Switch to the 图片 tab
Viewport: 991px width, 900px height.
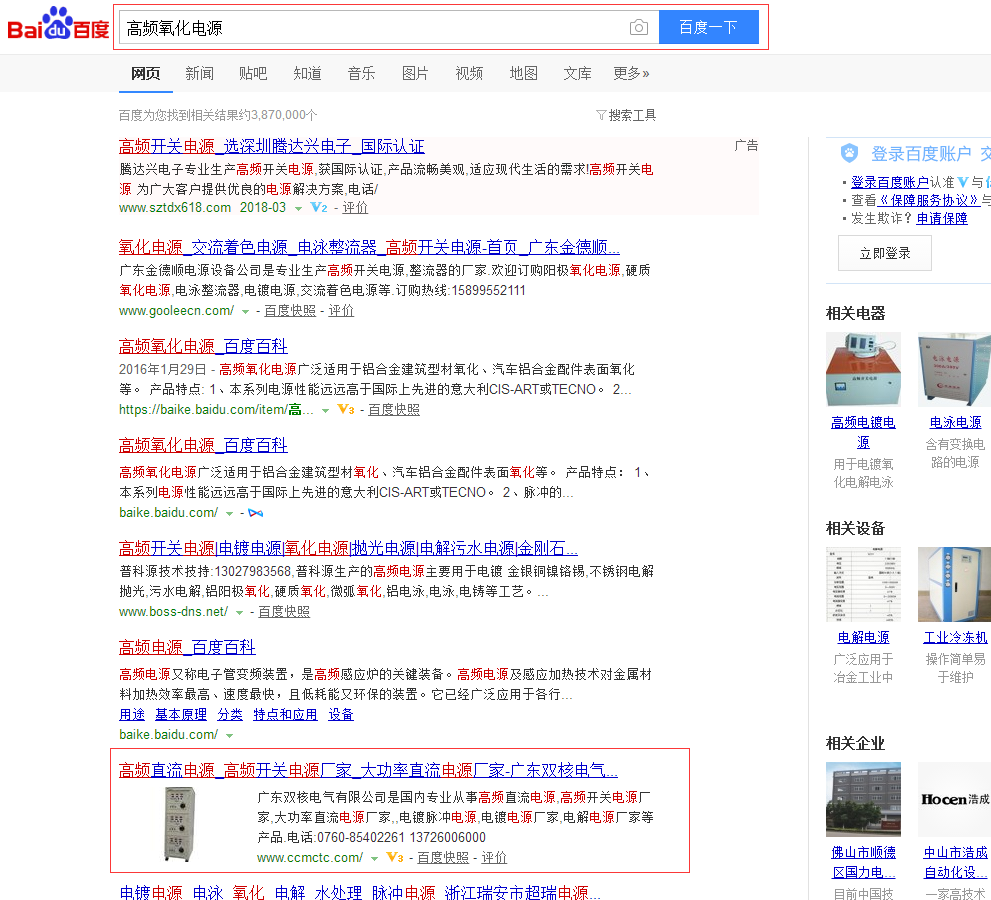[415, 73]
